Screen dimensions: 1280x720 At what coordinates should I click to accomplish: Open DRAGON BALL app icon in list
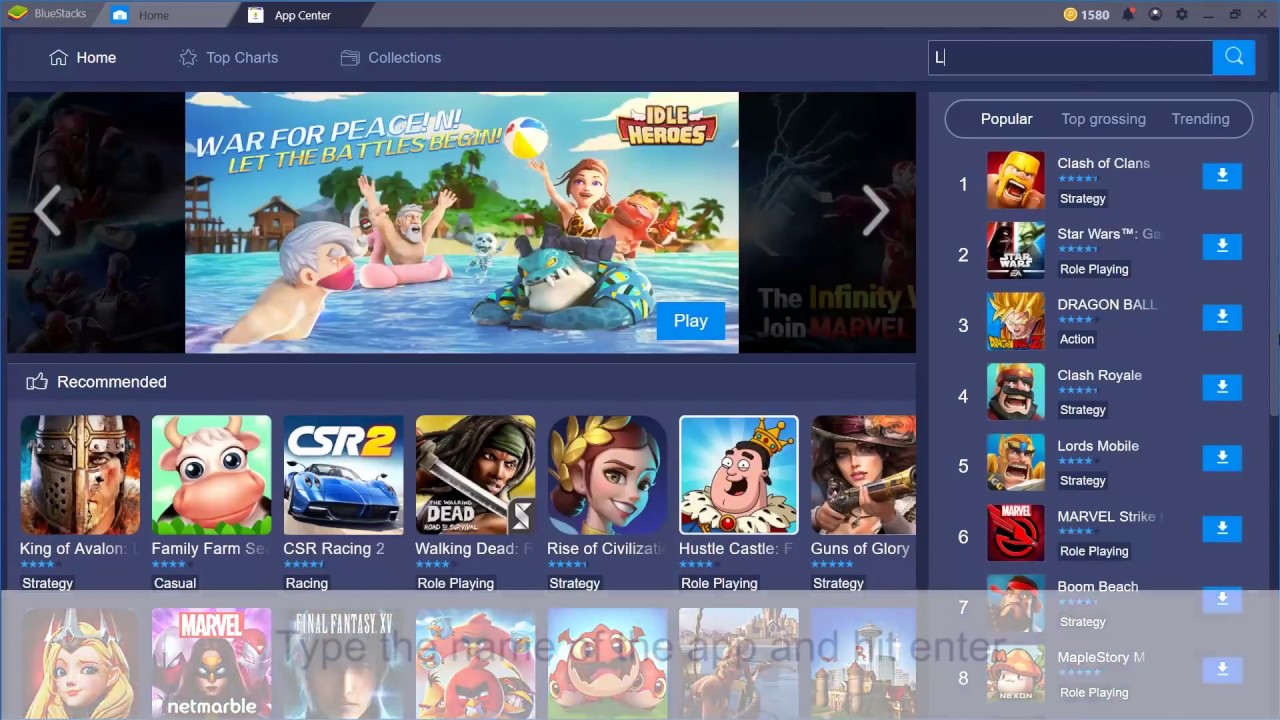coord(1016,321)
